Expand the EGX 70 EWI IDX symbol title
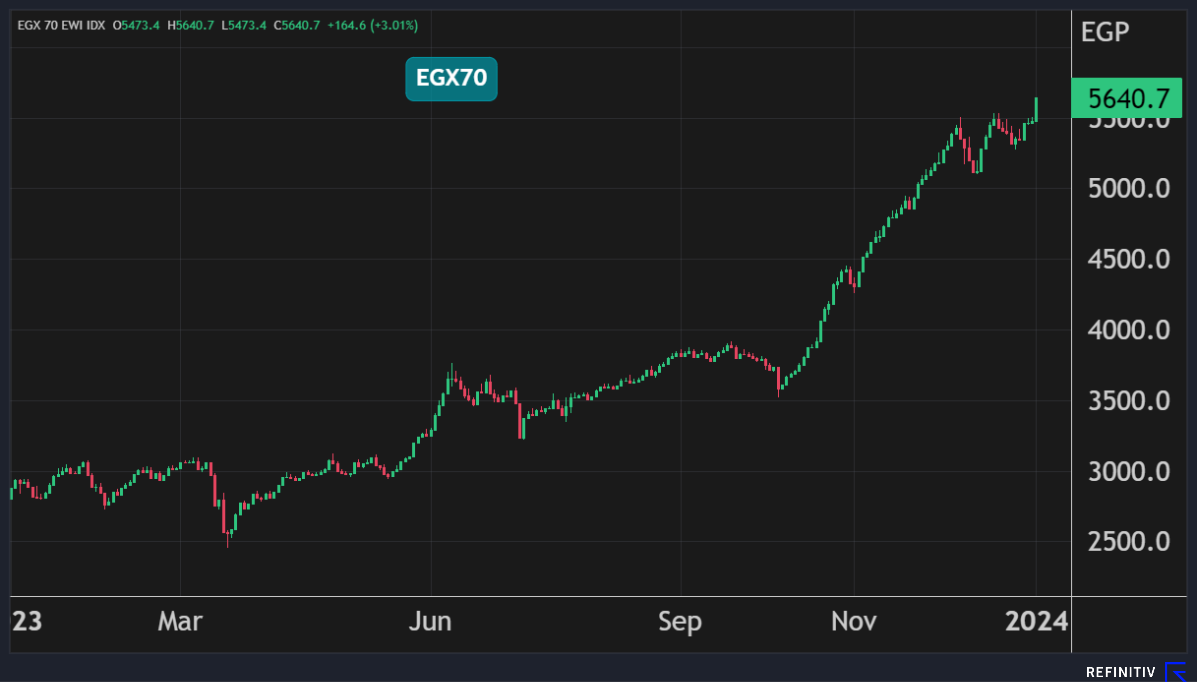Viewport: 1197px width, 682px height. tap(60, 24)
